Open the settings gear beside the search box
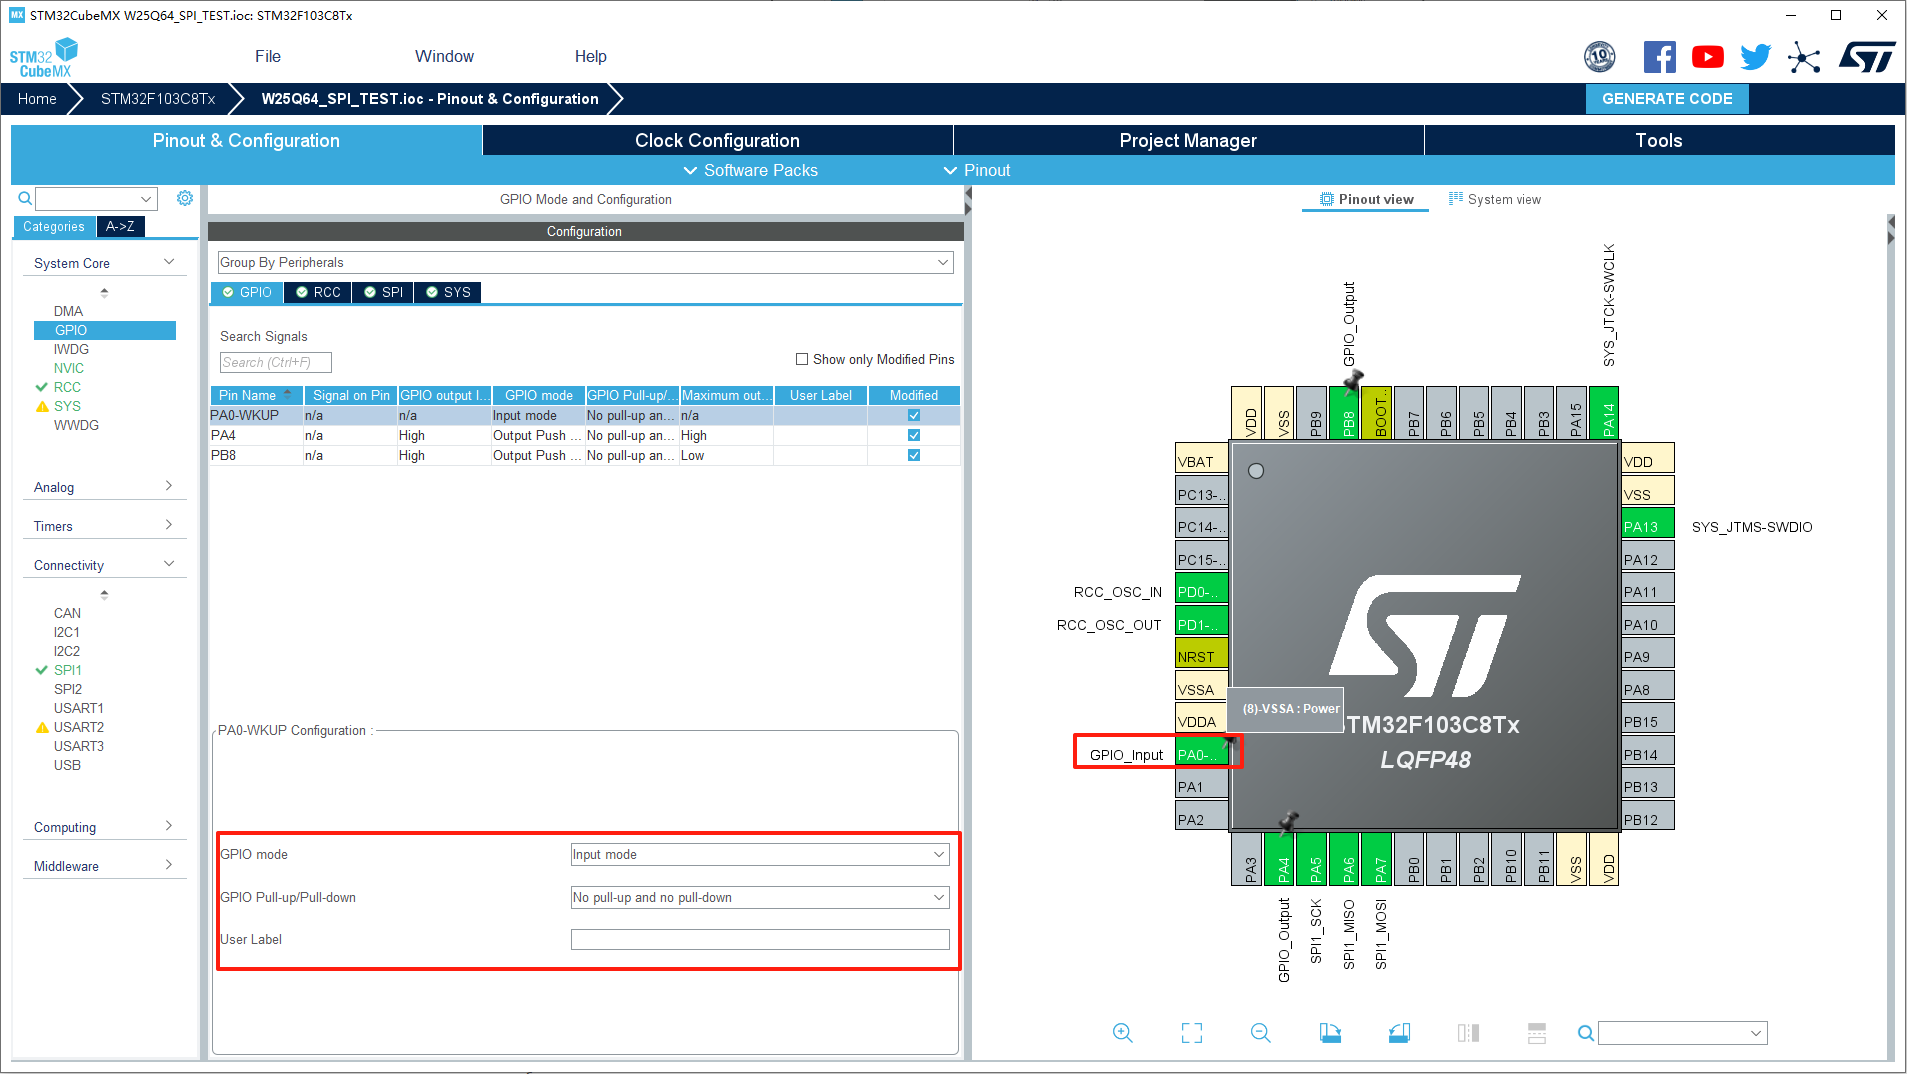Image resolution: width=1907 pixels, height=1074 pixels. [185, 198]
